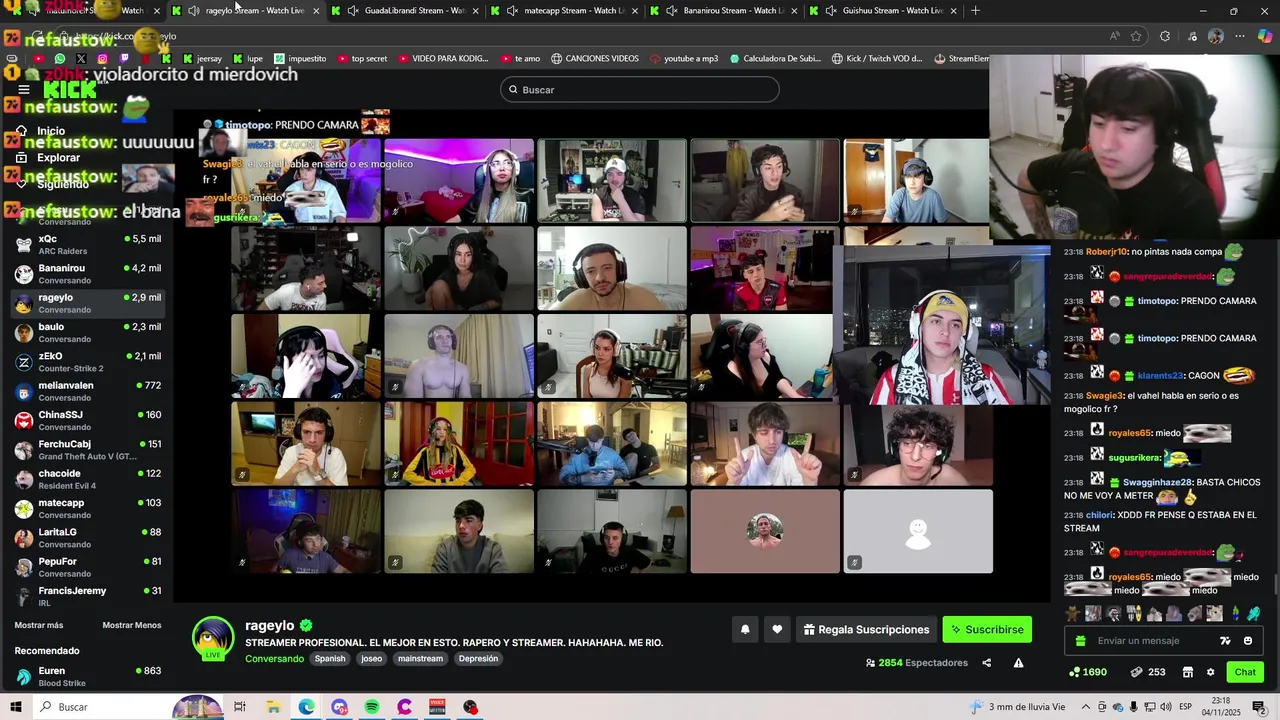Screen dimensions: 1280x720
Task: Click the report warning triangle icon
Action: coord(1018,663)
